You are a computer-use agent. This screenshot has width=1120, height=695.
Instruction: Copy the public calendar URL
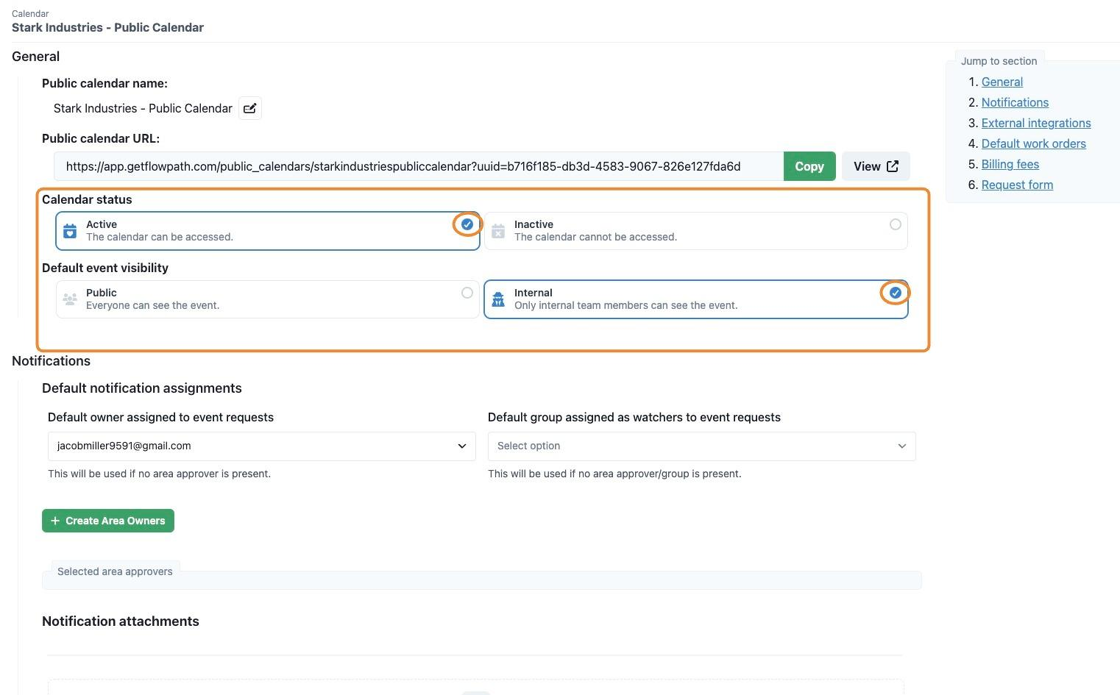809,166
